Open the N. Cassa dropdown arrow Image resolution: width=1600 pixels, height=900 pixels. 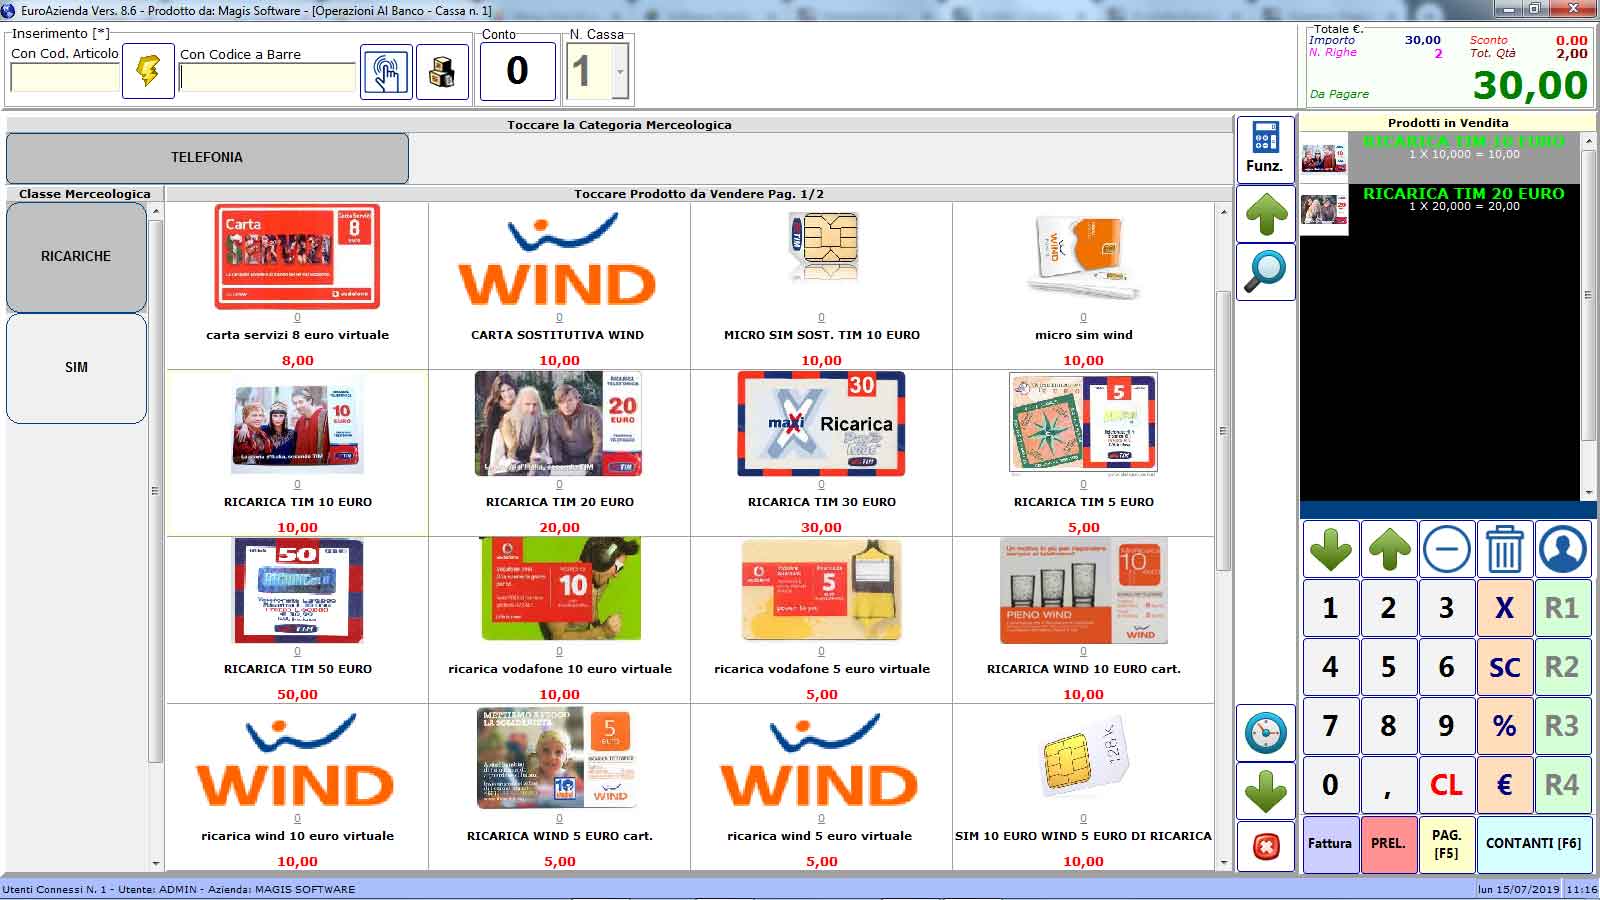620,72
